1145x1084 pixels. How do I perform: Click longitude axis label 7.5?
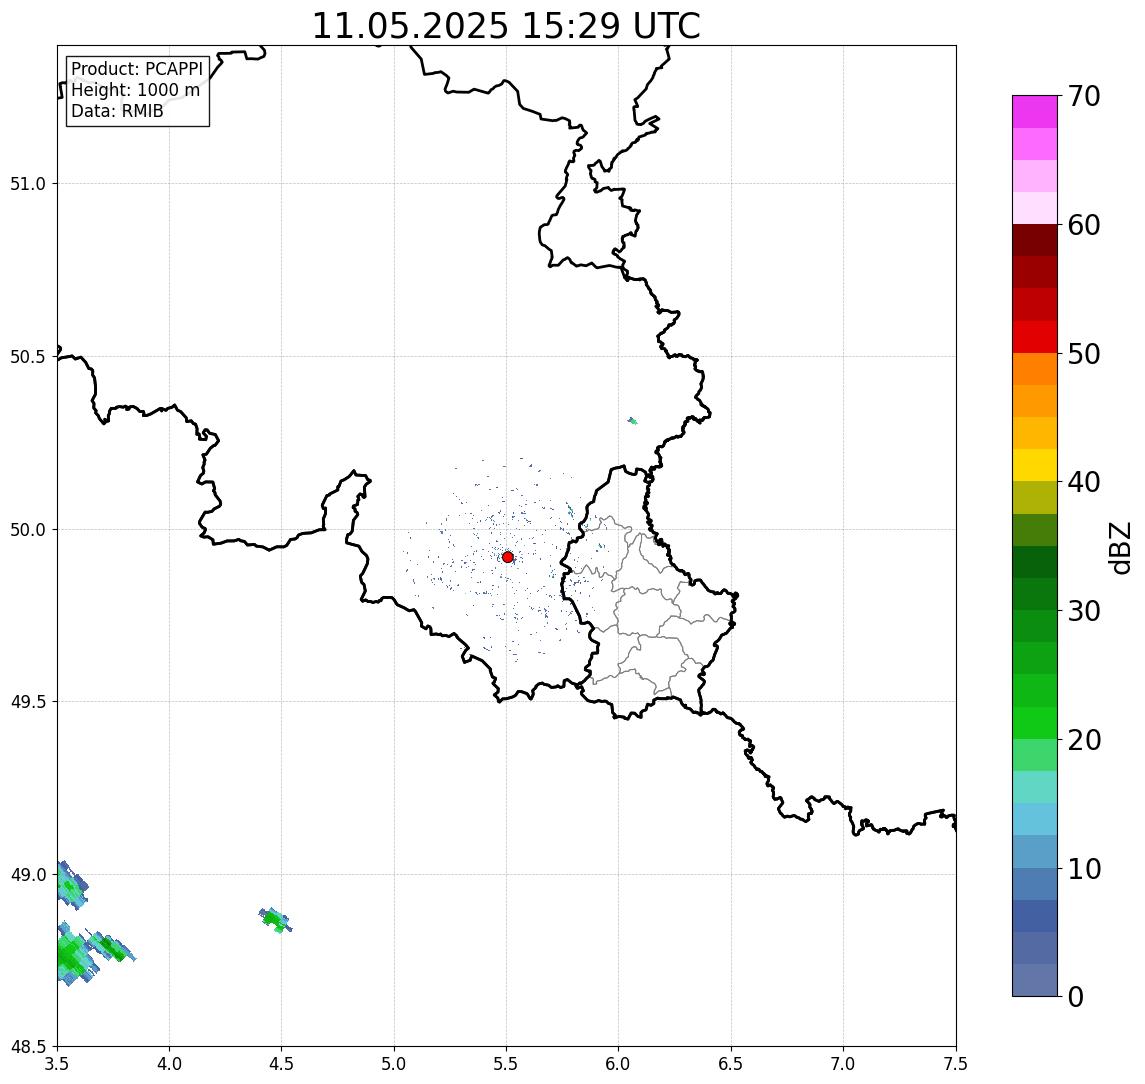[956, 1064]
